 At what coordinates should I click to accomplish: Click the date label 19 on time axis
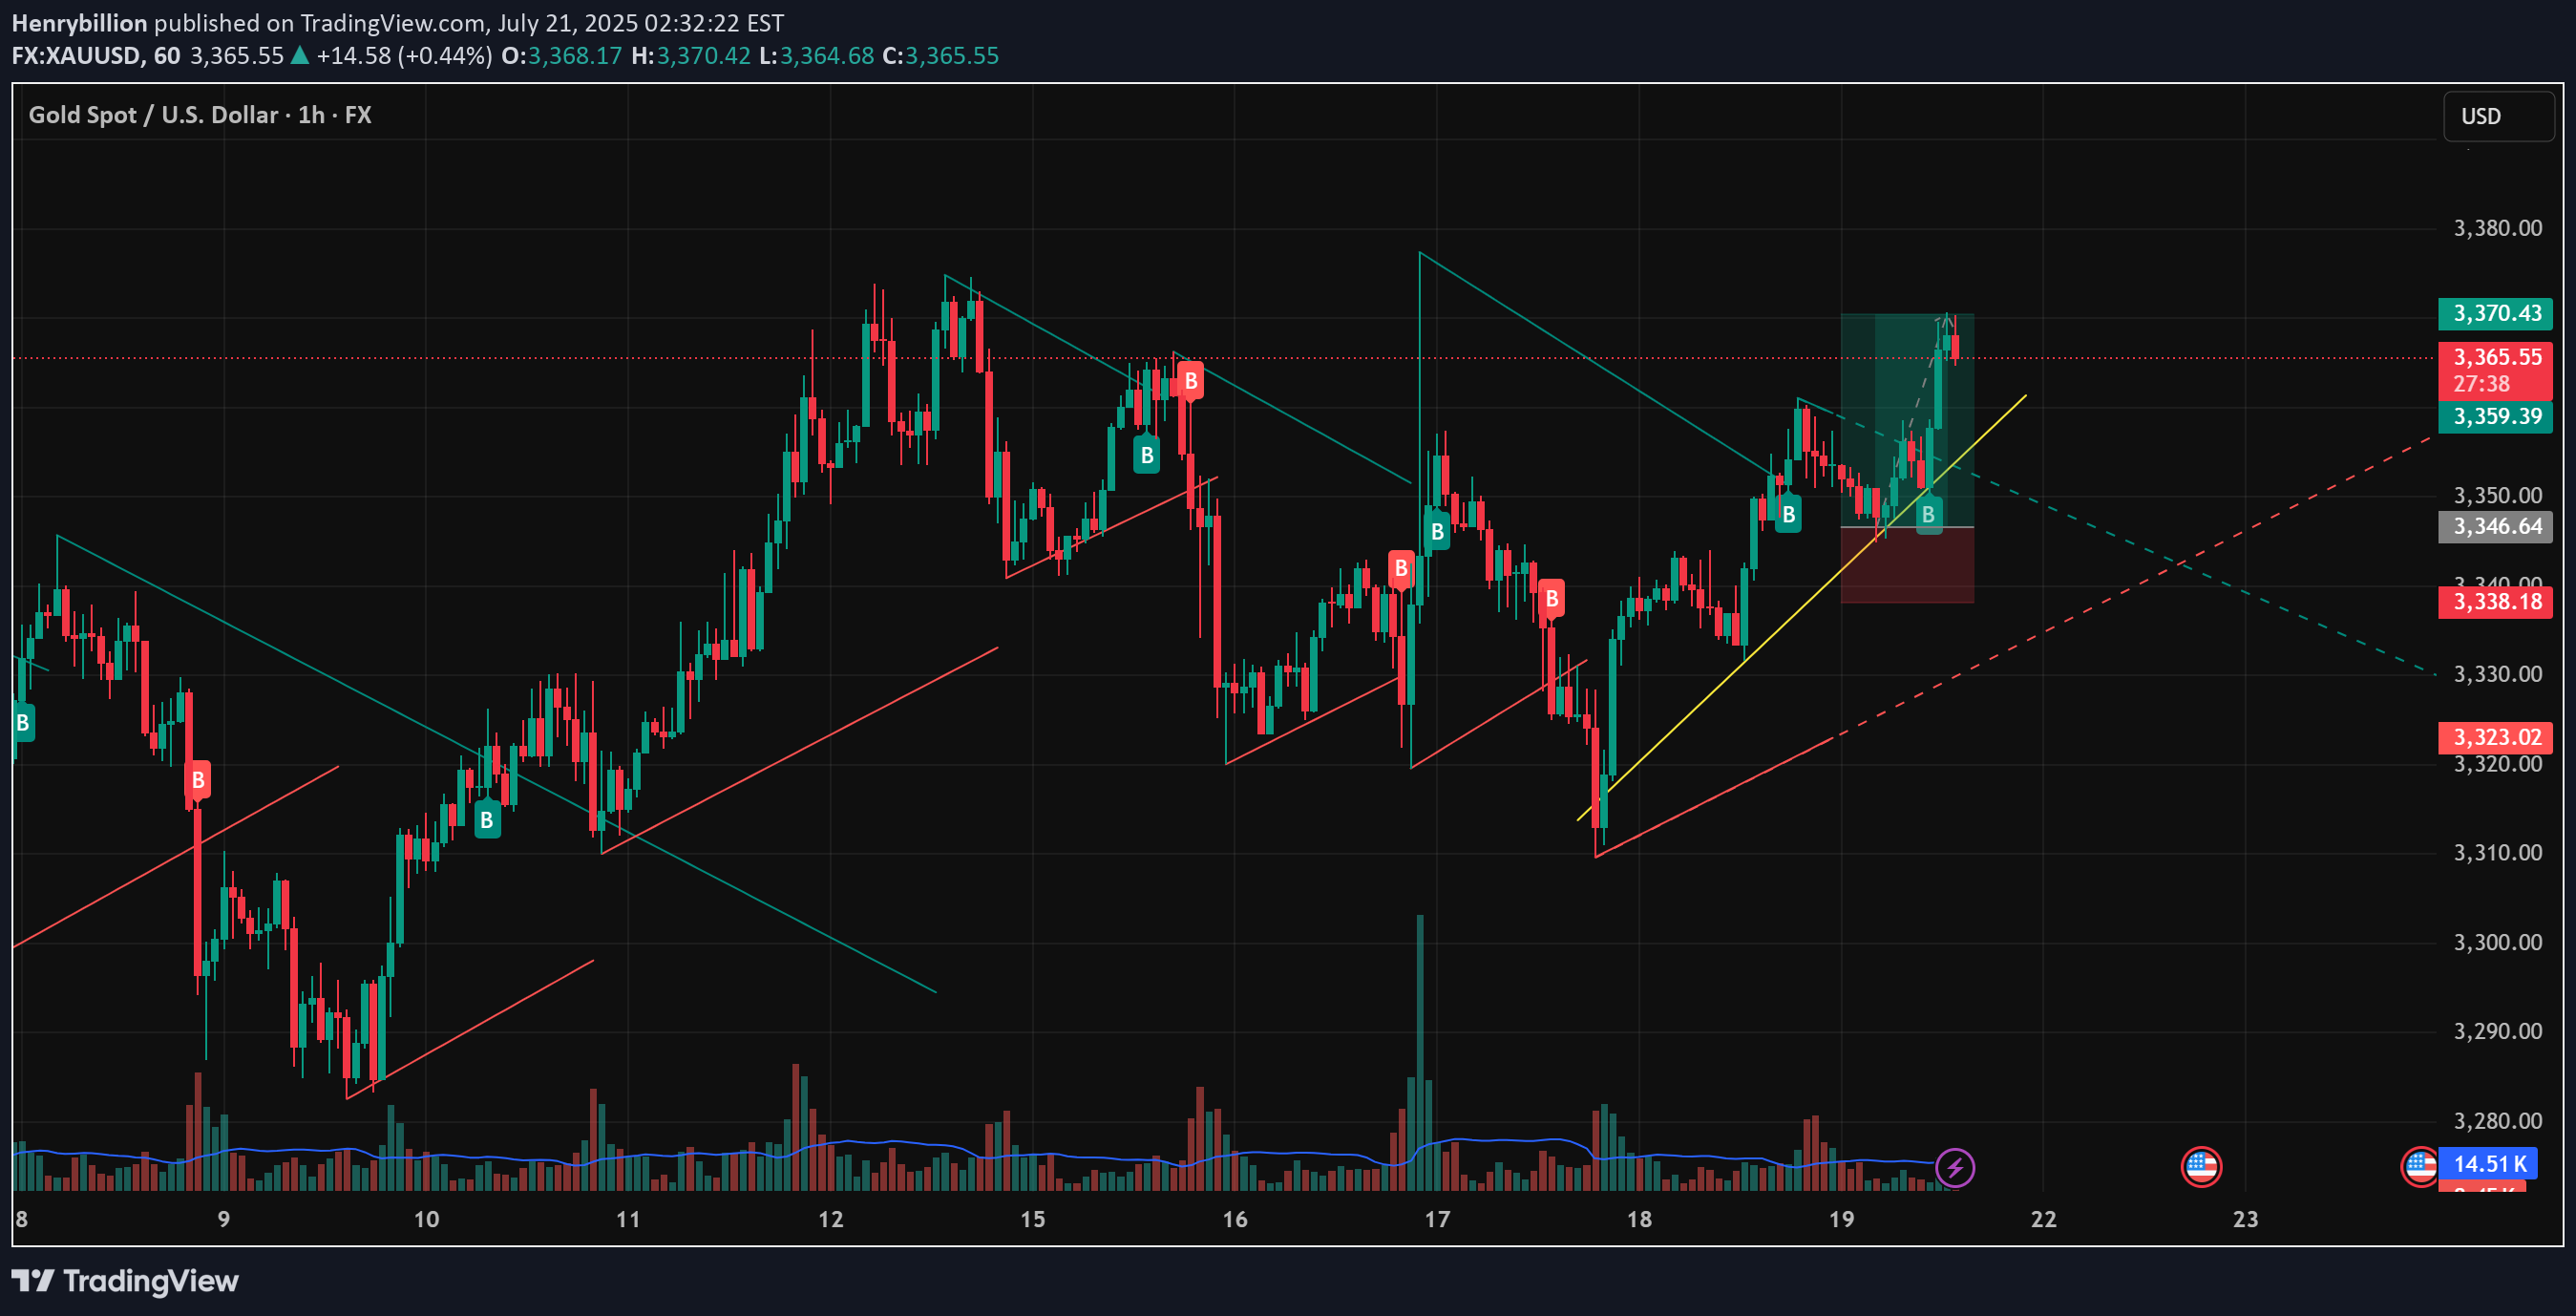1842,1219
